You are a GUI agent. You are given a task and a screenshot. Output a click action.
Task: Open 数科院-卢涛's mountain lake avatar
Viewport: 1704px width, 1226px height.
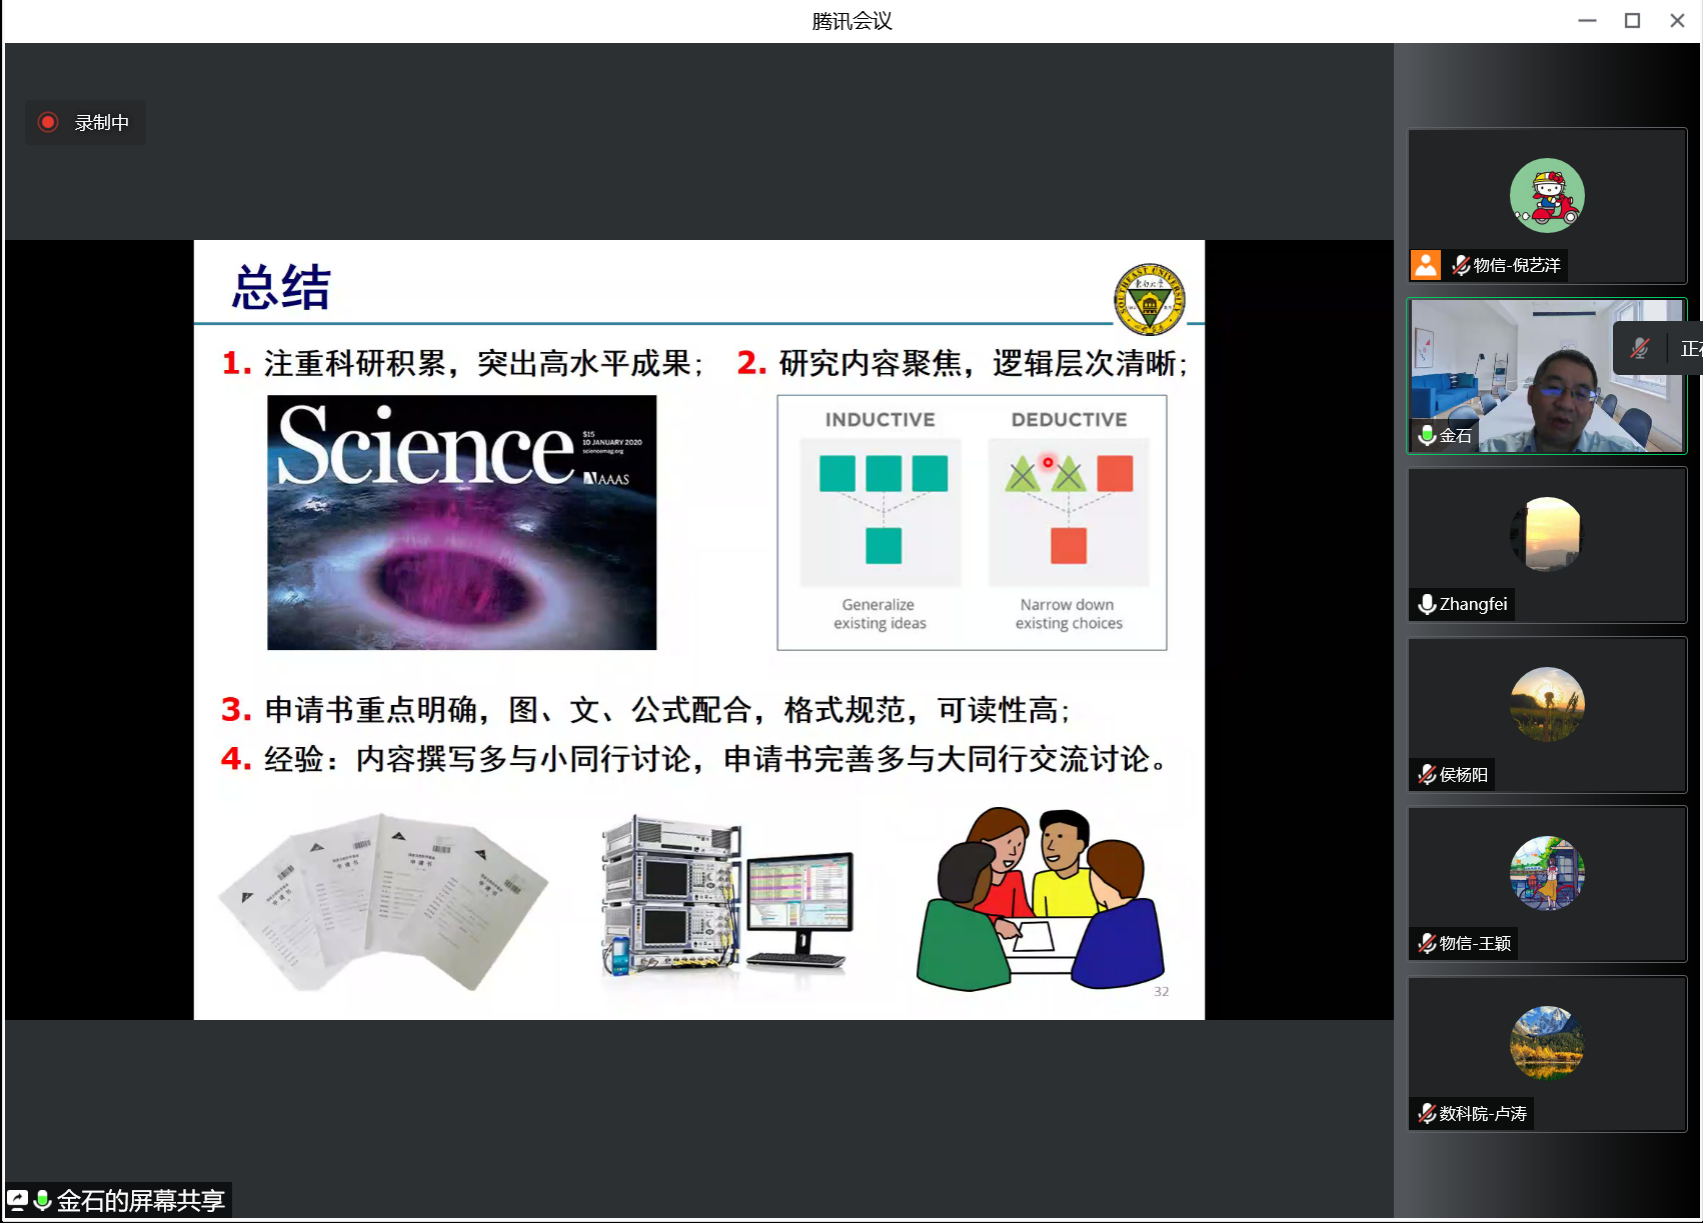click(1546, 1043)
